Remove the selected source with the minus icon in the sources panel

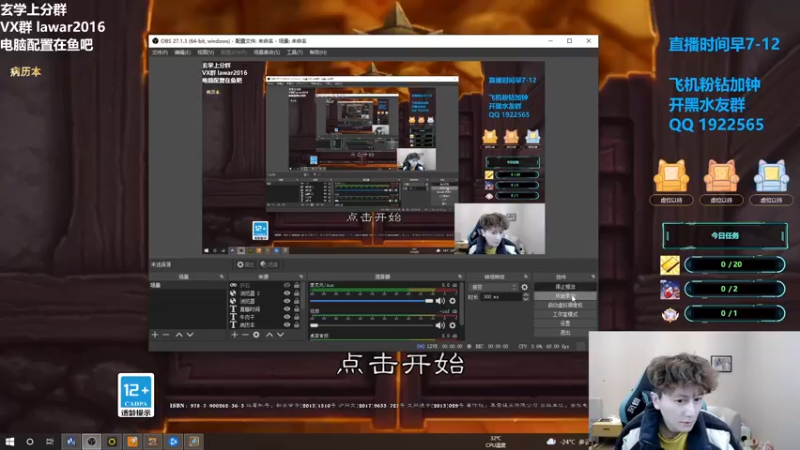245,335
